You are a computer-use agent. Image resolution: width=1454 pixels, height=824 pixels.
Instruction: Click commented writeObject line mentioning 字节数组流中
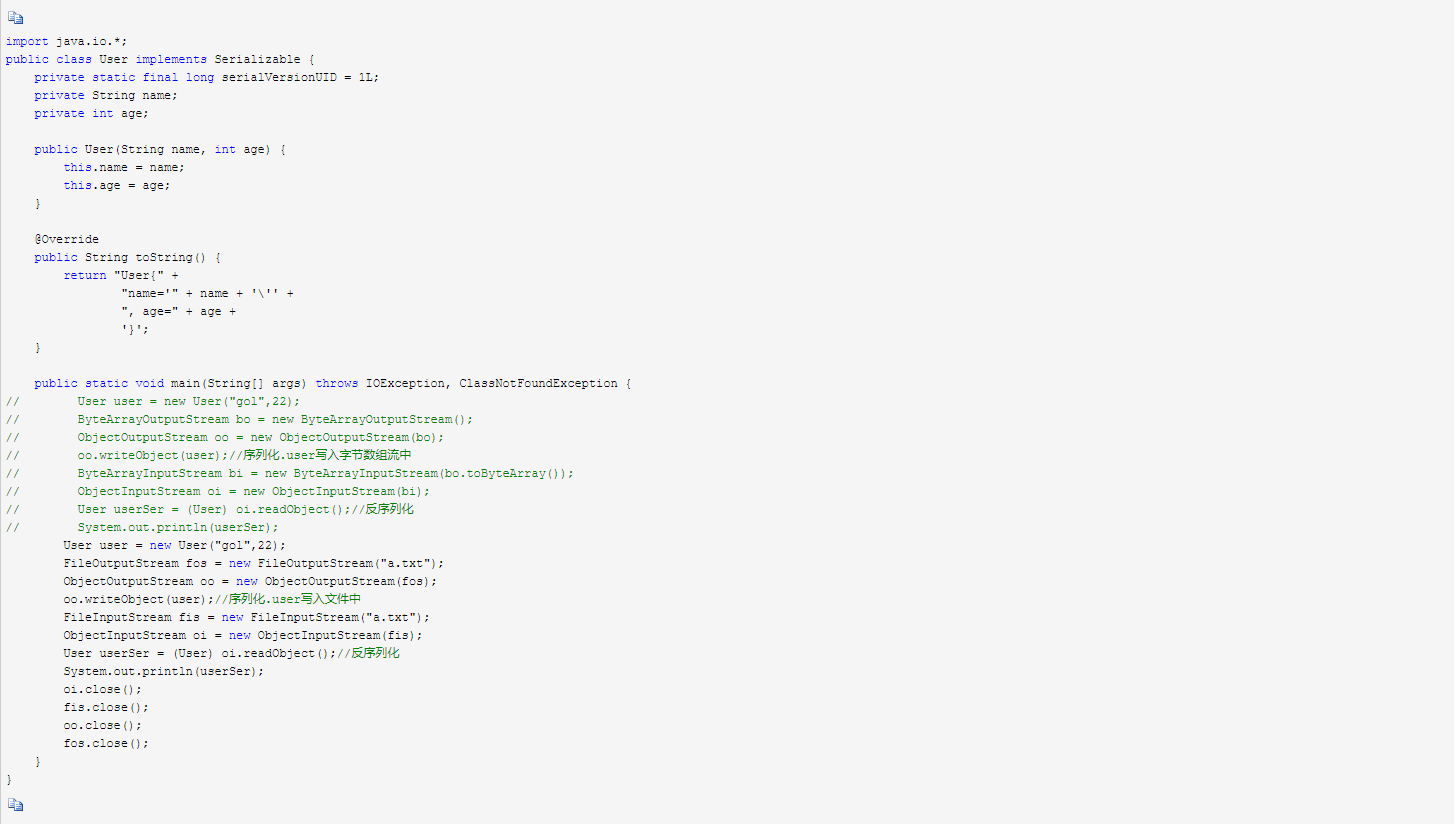pyautogui.click(x=209, y=455)
